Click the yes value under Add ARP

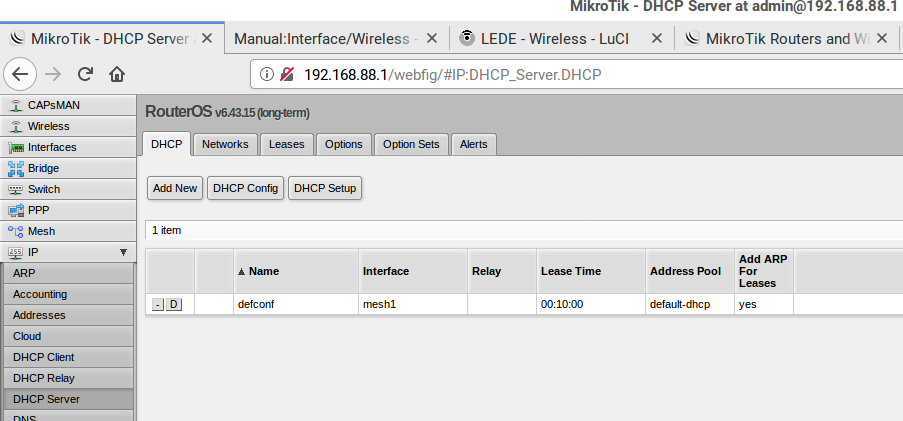748,305
